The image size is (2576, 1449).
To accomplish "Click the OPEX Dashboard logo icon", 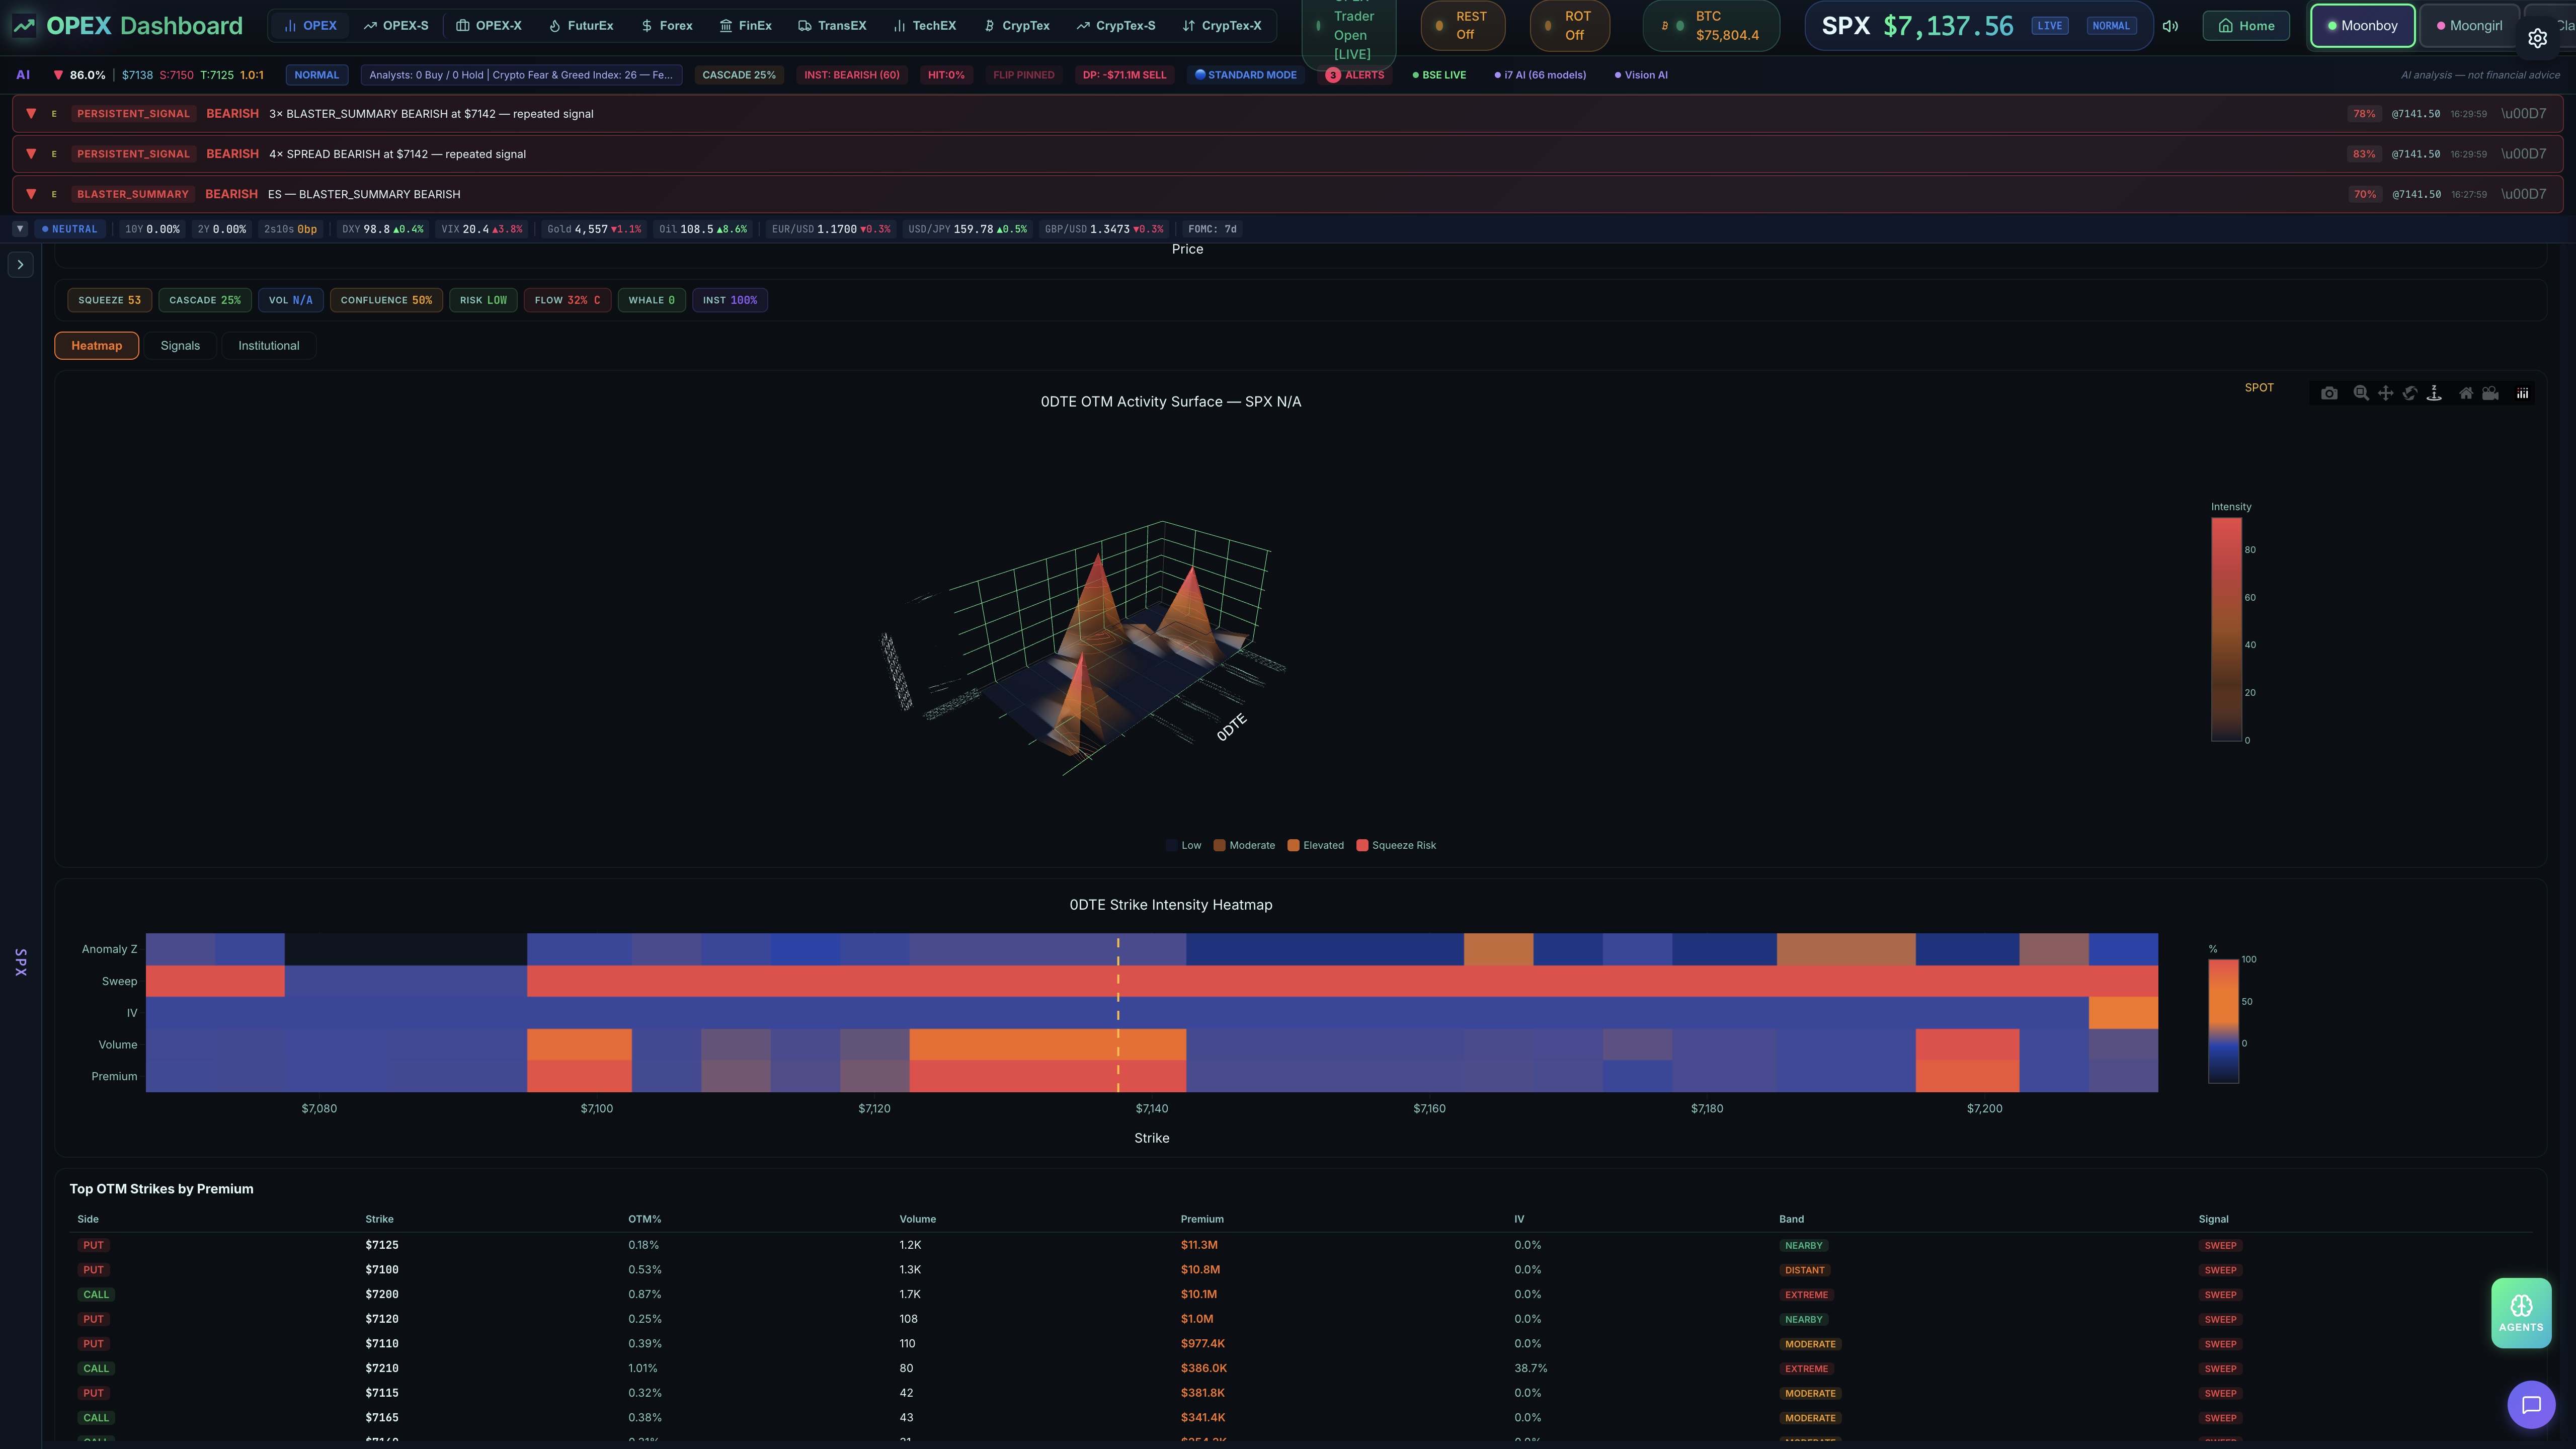I will 23,26.
